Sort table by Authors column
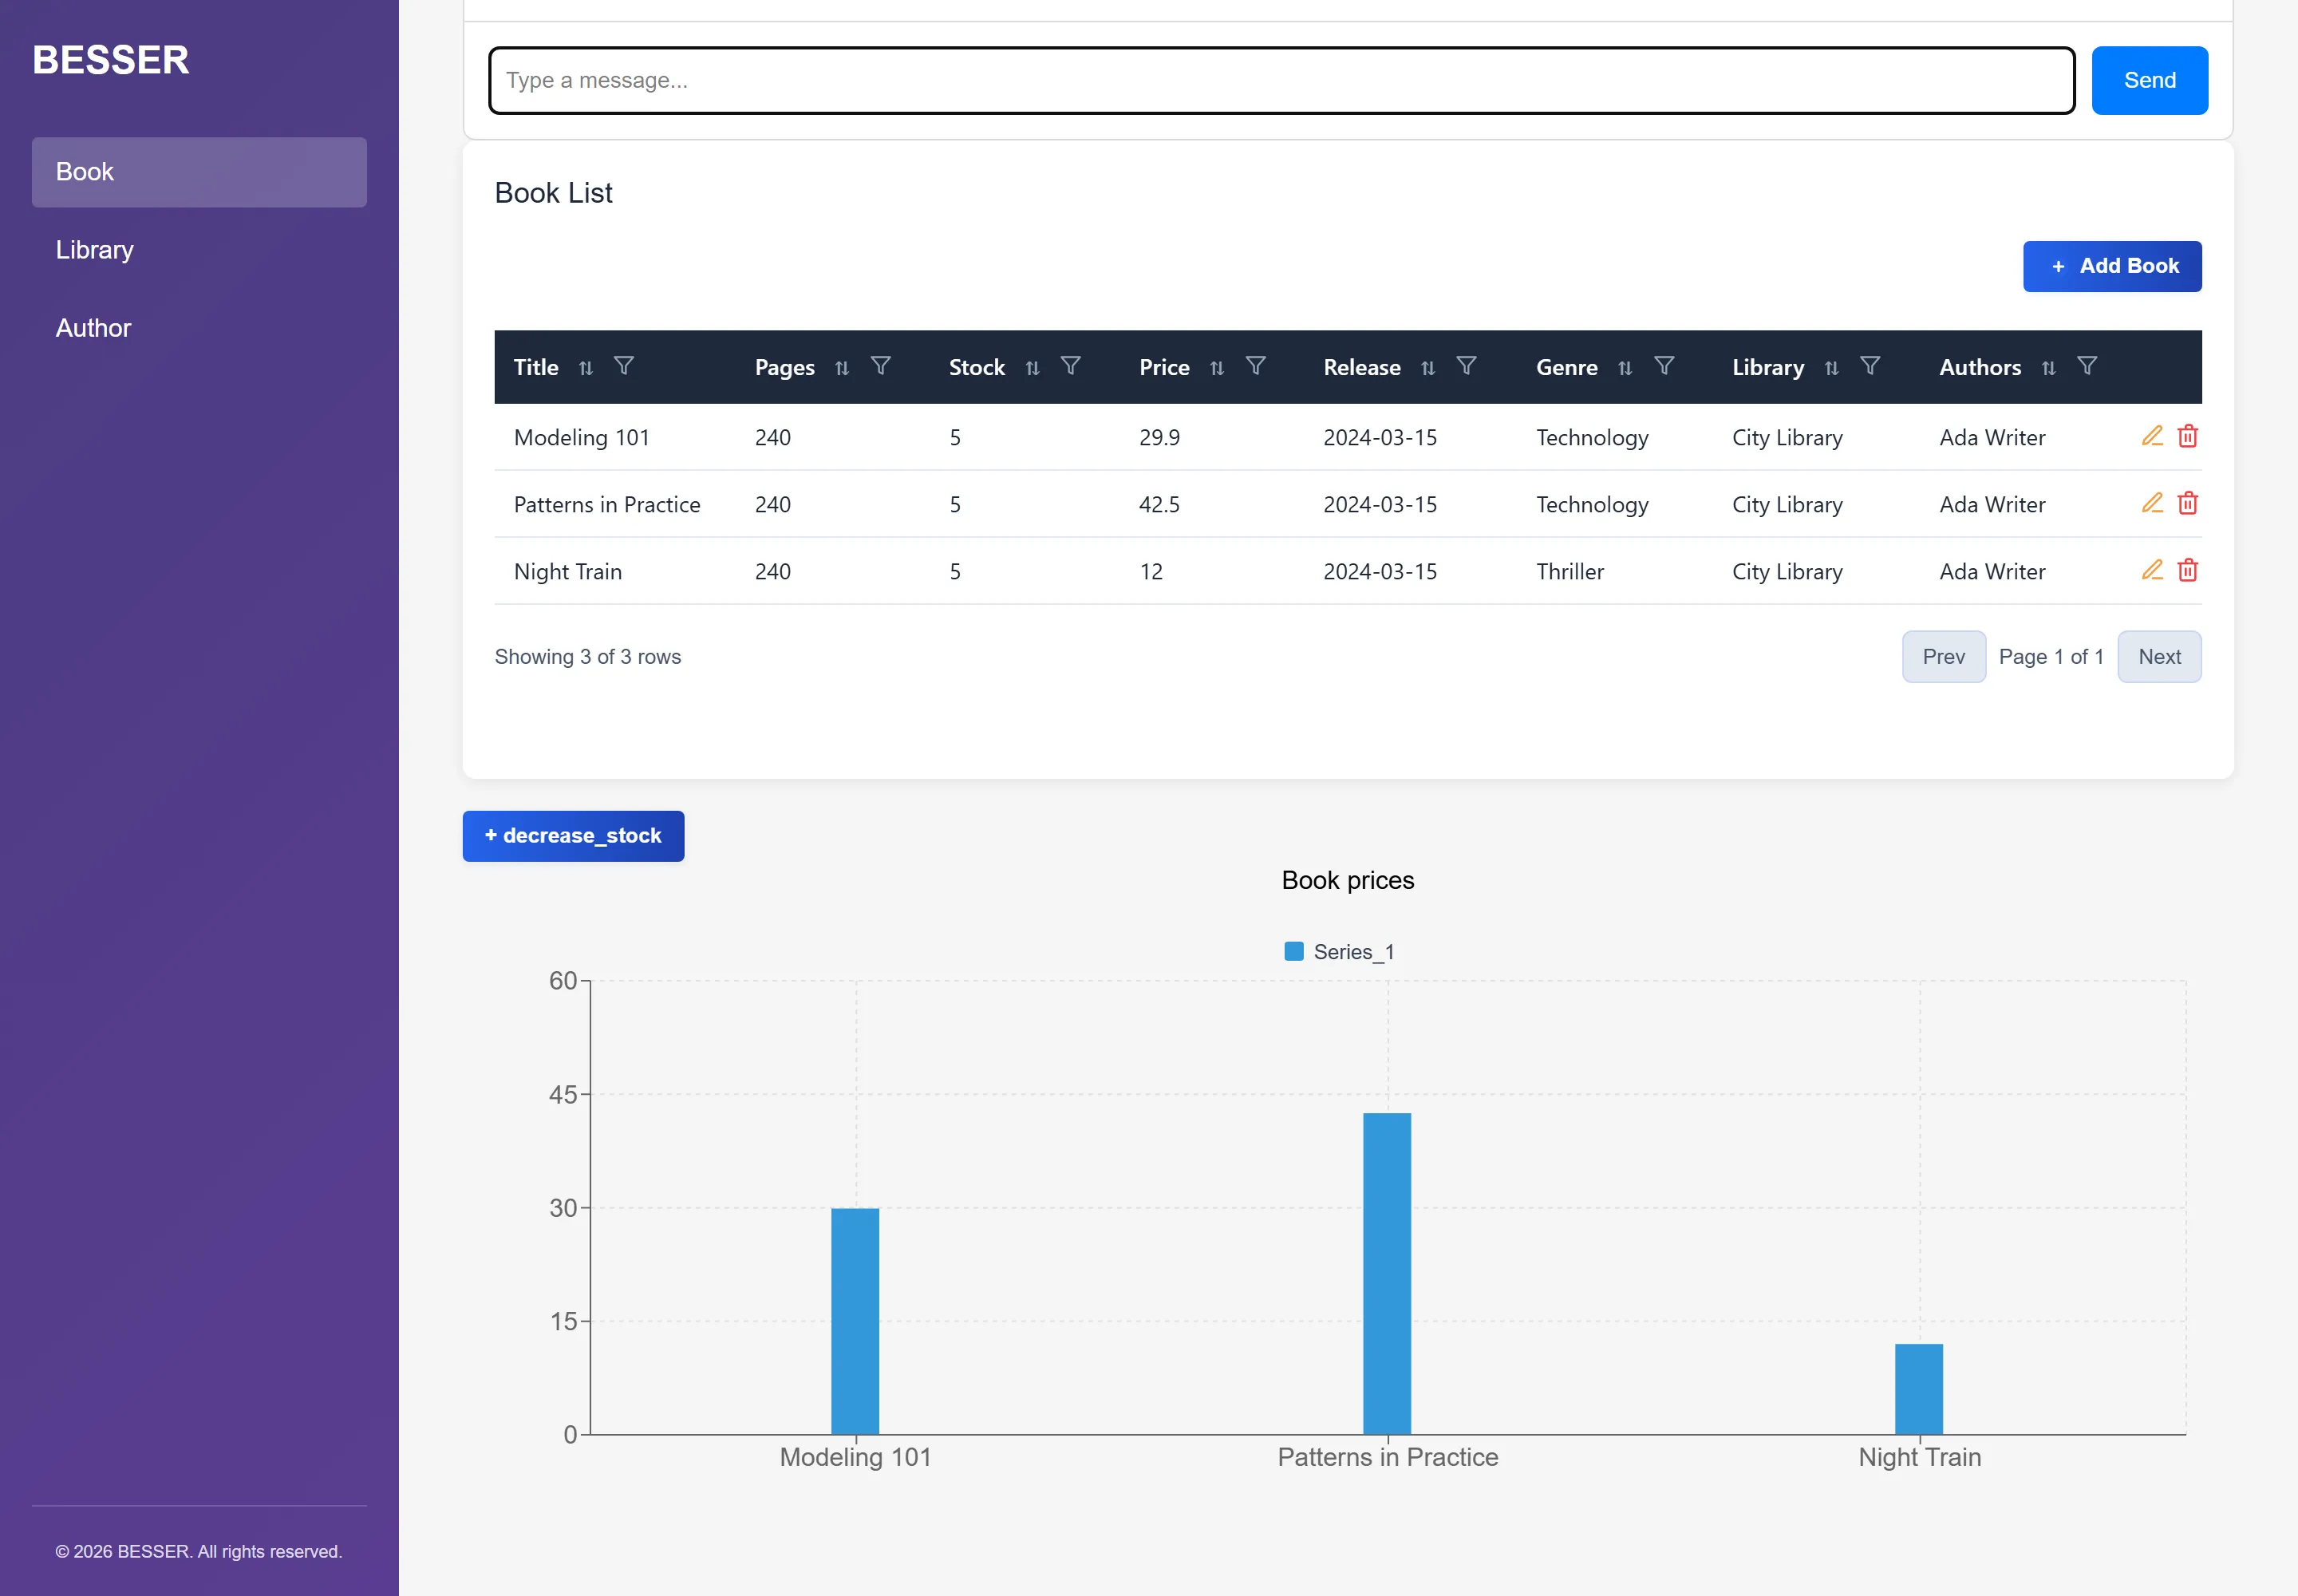This screenshot has width=2298, height=1596. [2049, 368]
